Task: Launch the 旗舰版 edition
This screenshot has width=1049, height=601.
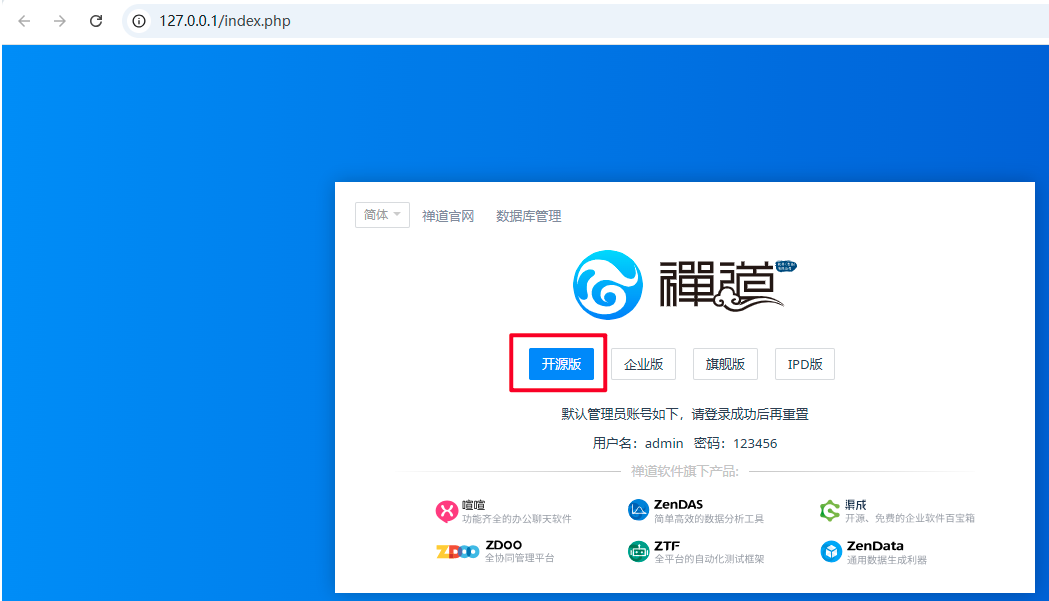Action: pos(725,364)
